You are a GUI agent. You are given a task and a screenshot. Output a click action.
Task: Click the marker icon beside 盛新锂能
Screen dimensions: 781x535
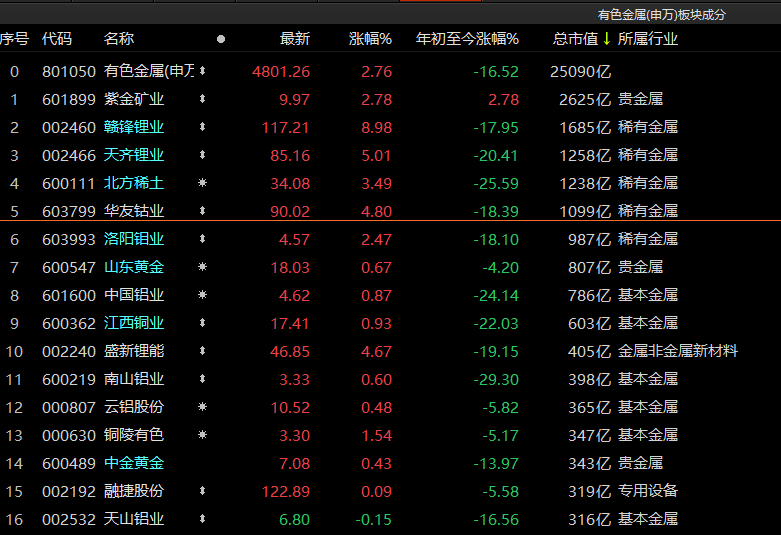click(202, 351)
